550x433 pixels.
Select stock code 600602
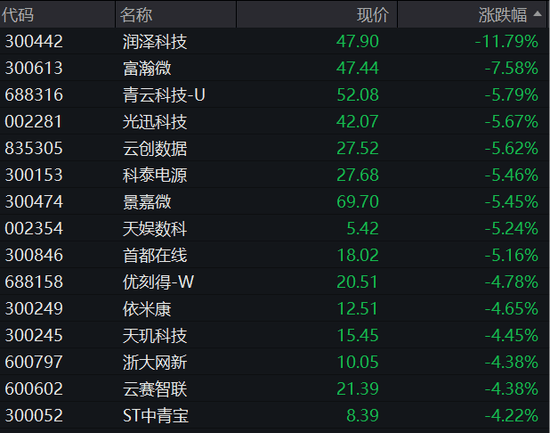point(34,389)
